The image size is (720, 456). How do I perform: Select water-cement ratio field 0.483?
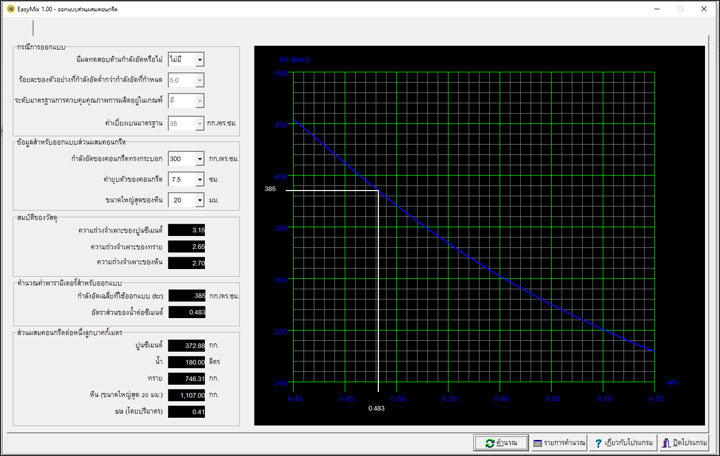(187, 313)
